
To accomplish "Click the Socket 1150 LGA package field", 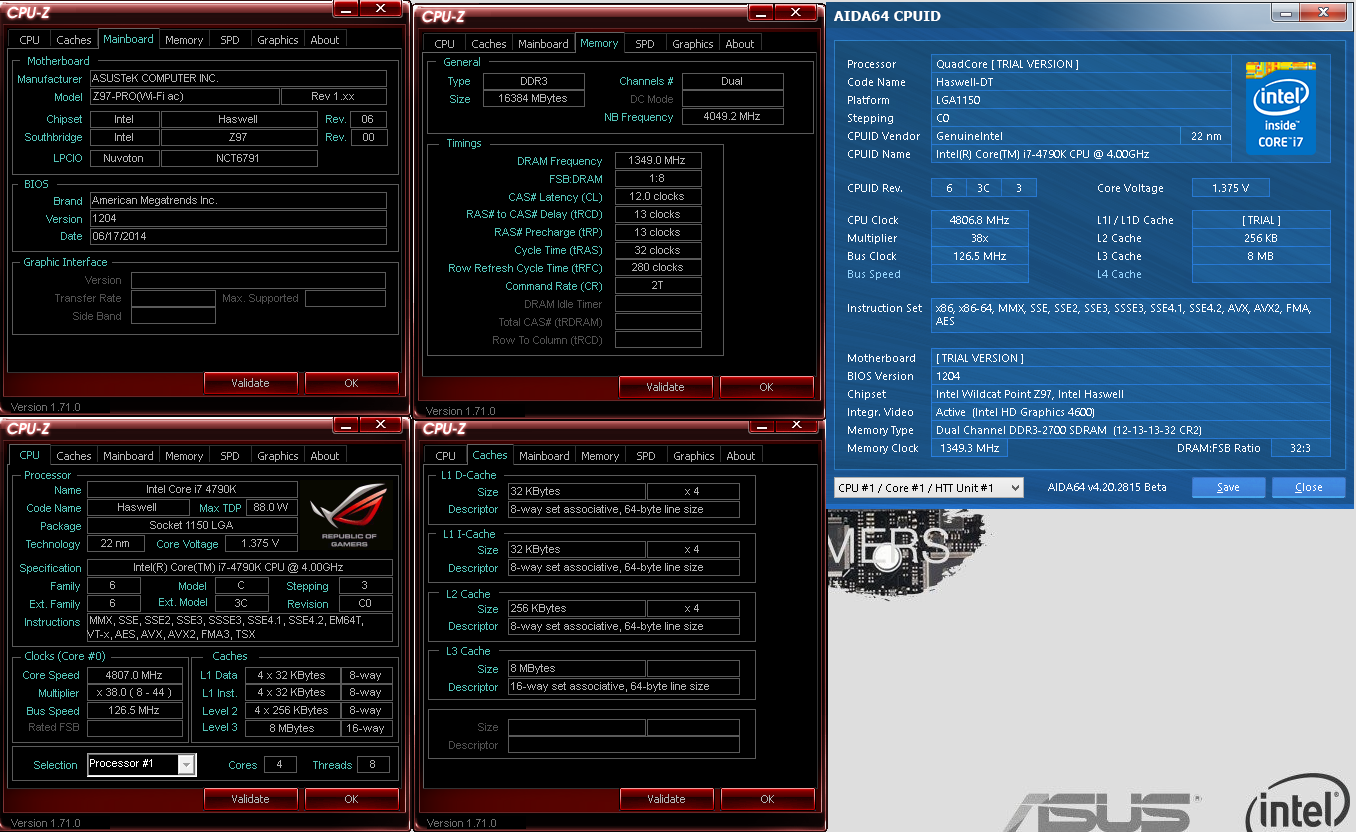I will pyautogui.click(x=192, y=526).
